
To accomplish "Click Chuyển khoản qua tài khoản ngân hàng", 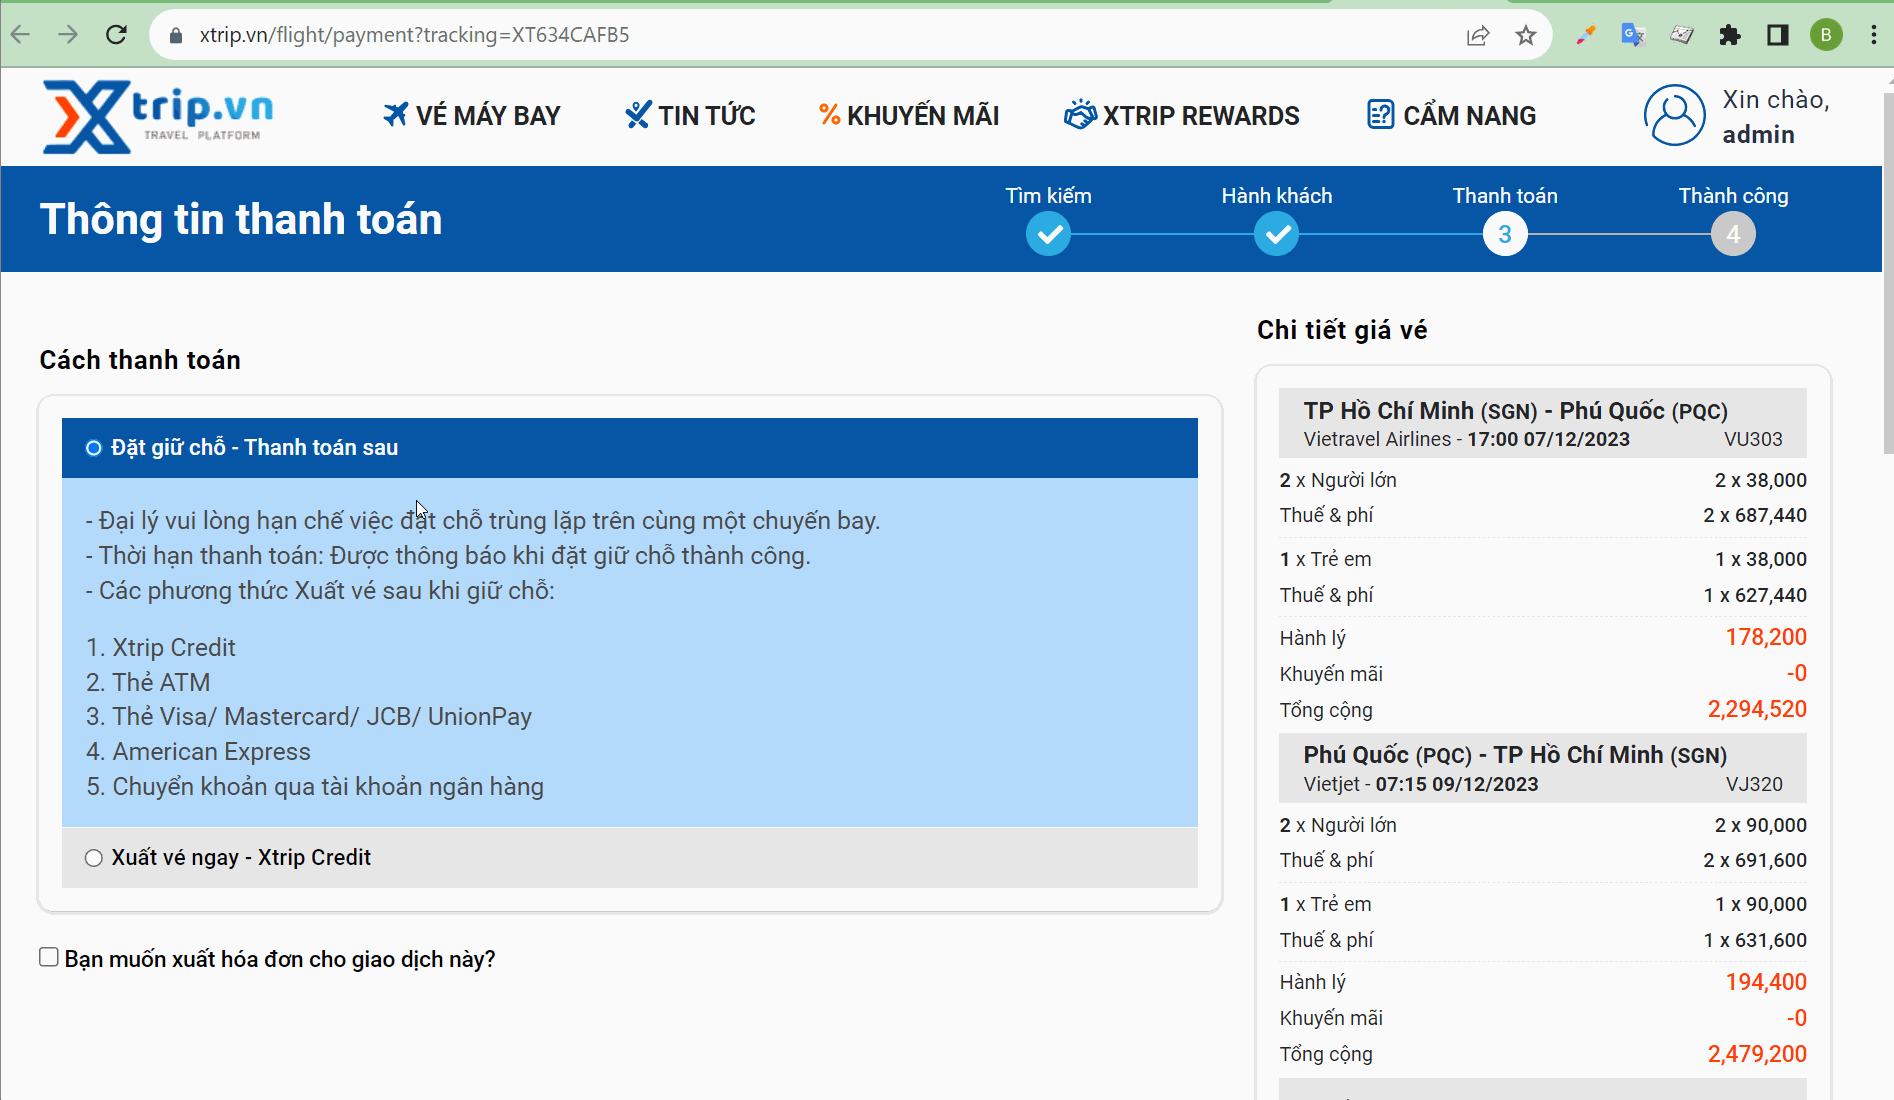I will point(315,787).
